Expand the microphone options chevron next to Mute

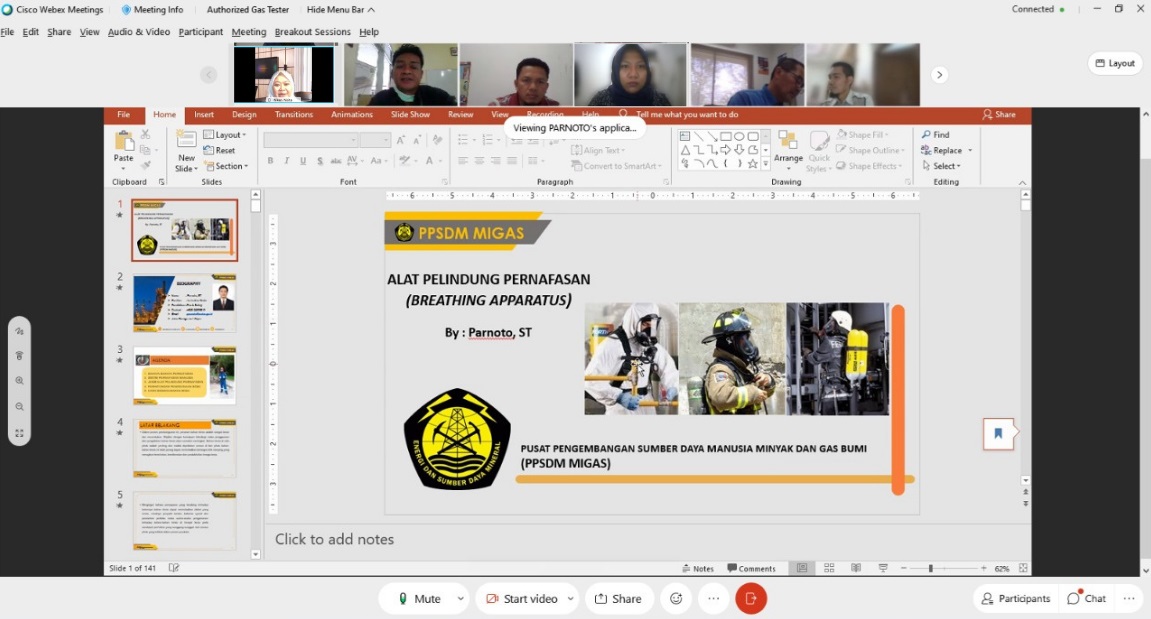(459, 598)
